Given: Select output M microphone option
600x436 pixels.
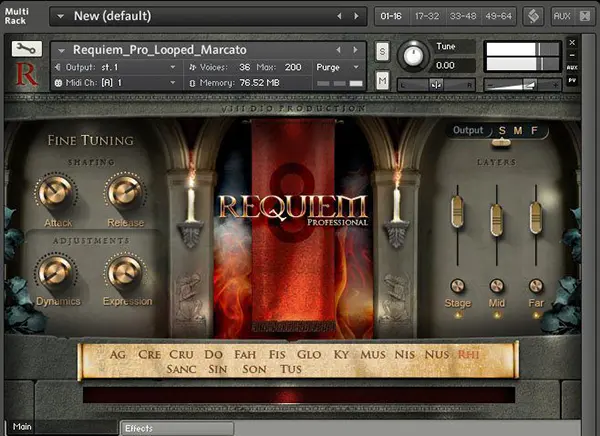Looking at the screenshot, I should point(518,131).
